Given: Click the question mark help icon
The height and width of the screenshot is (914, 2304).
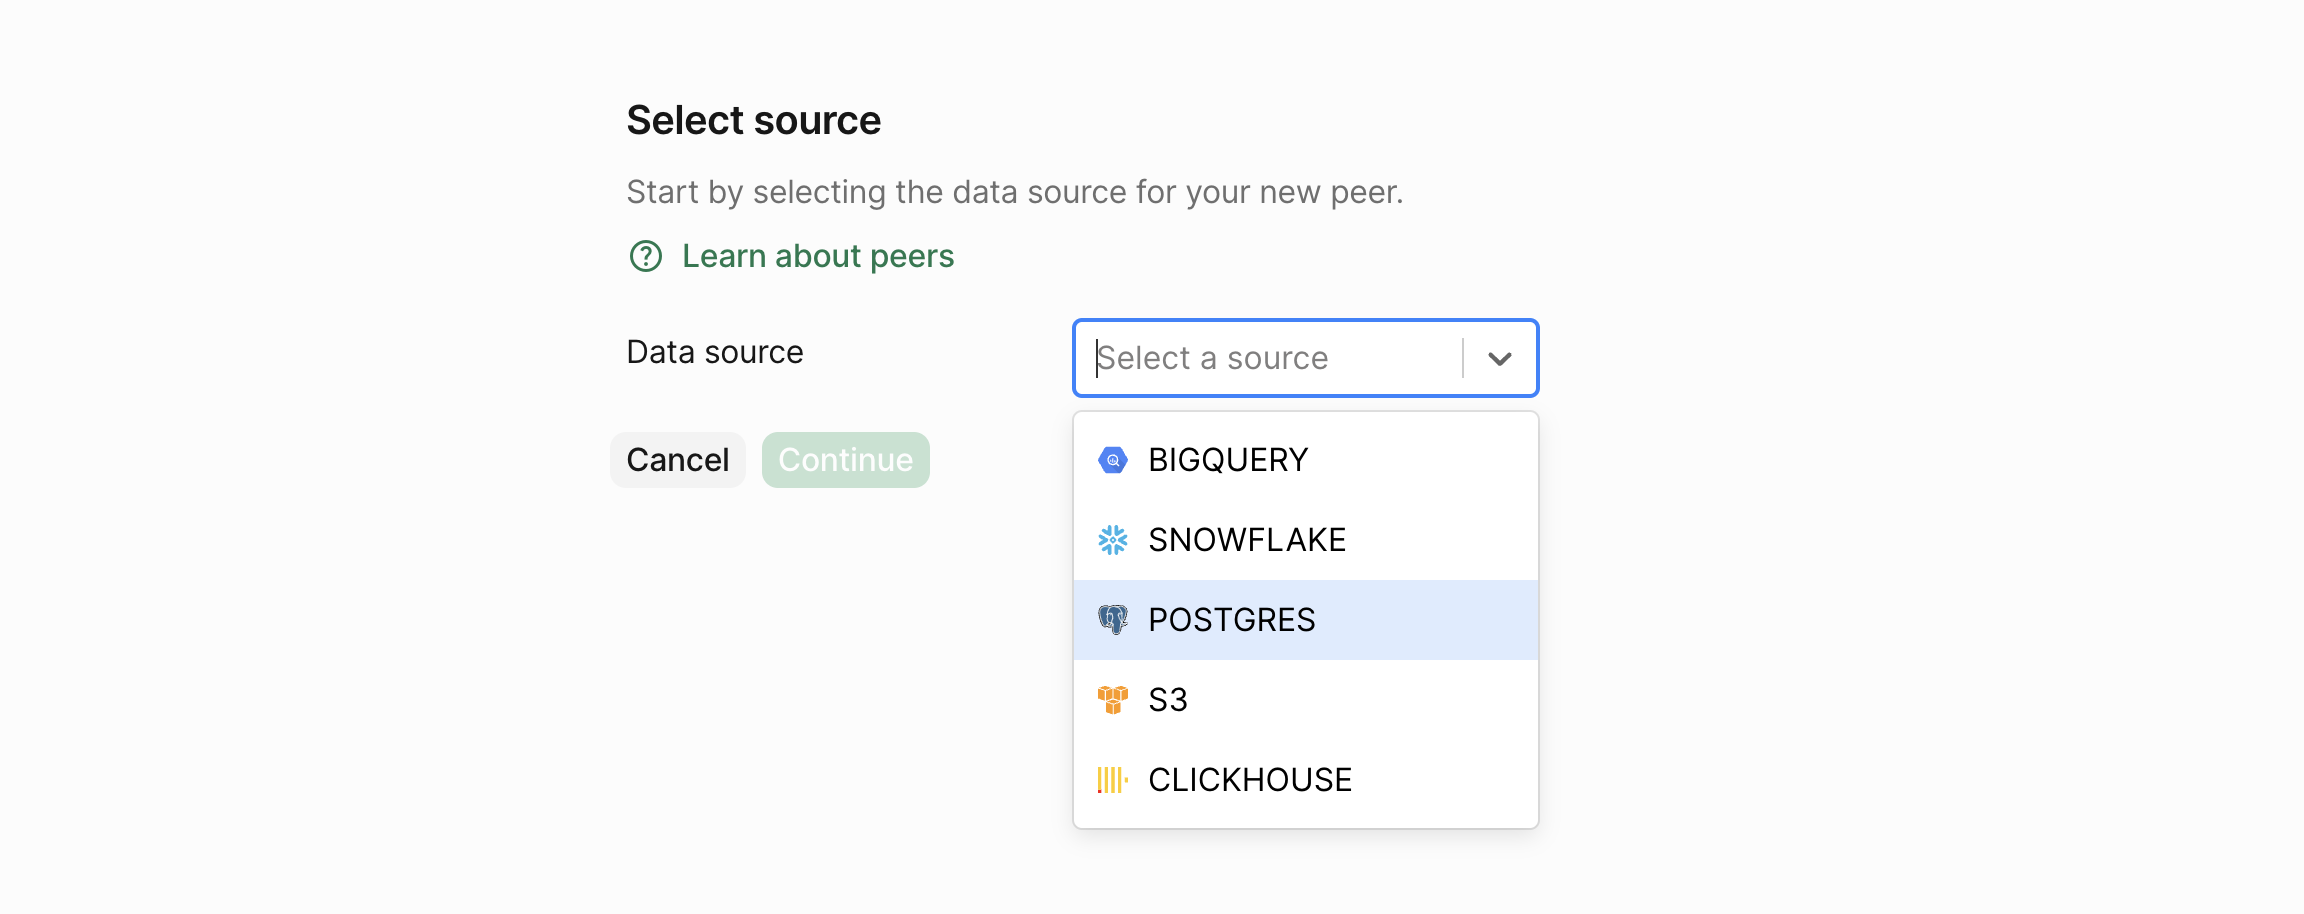Looking at the screenshot, I should click(x=646, y=257).
